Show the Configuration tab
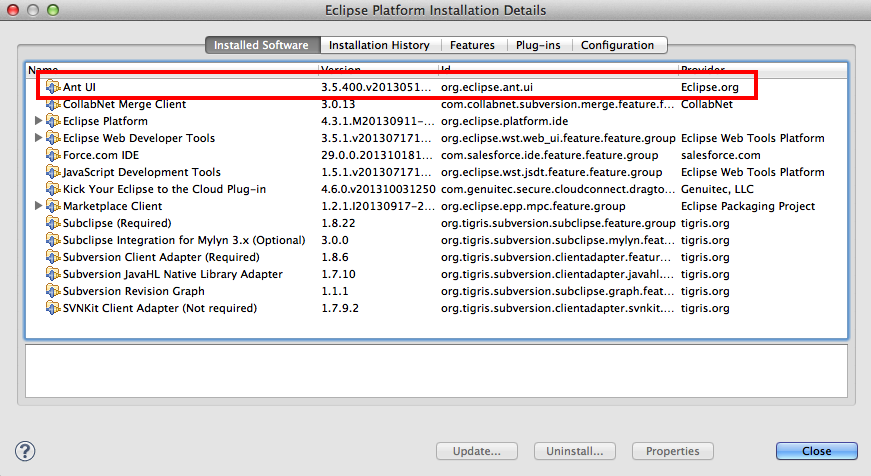 [x=618, y=45]
